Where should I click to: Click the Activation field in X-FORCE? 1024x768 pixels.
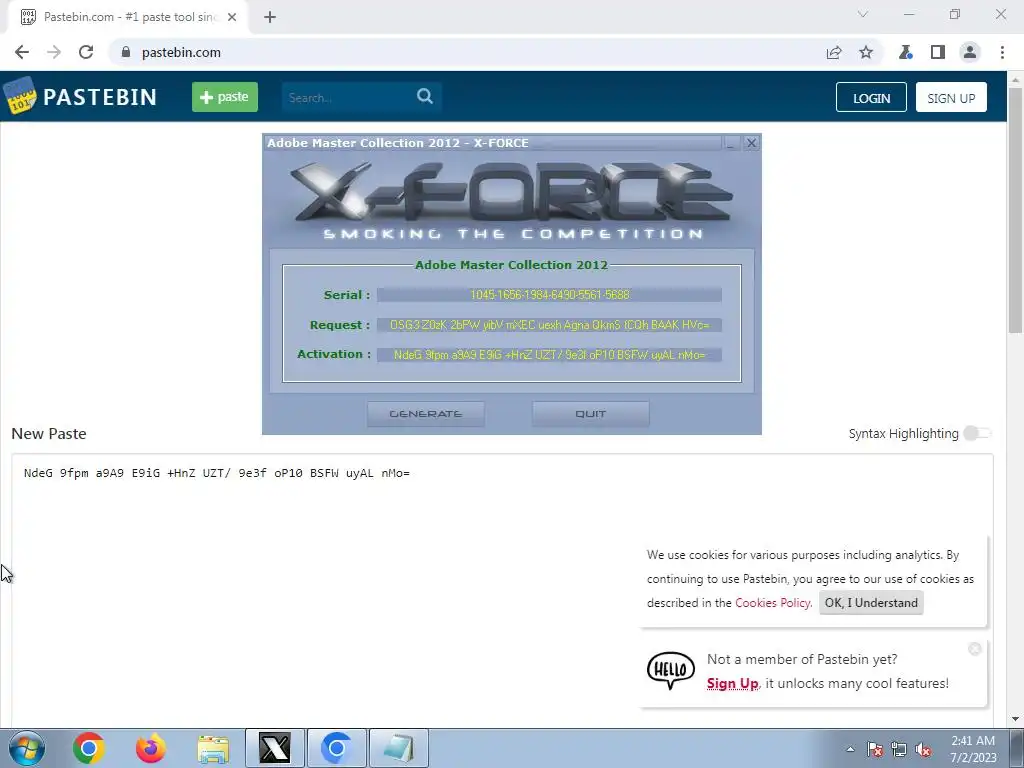point(549,355)
